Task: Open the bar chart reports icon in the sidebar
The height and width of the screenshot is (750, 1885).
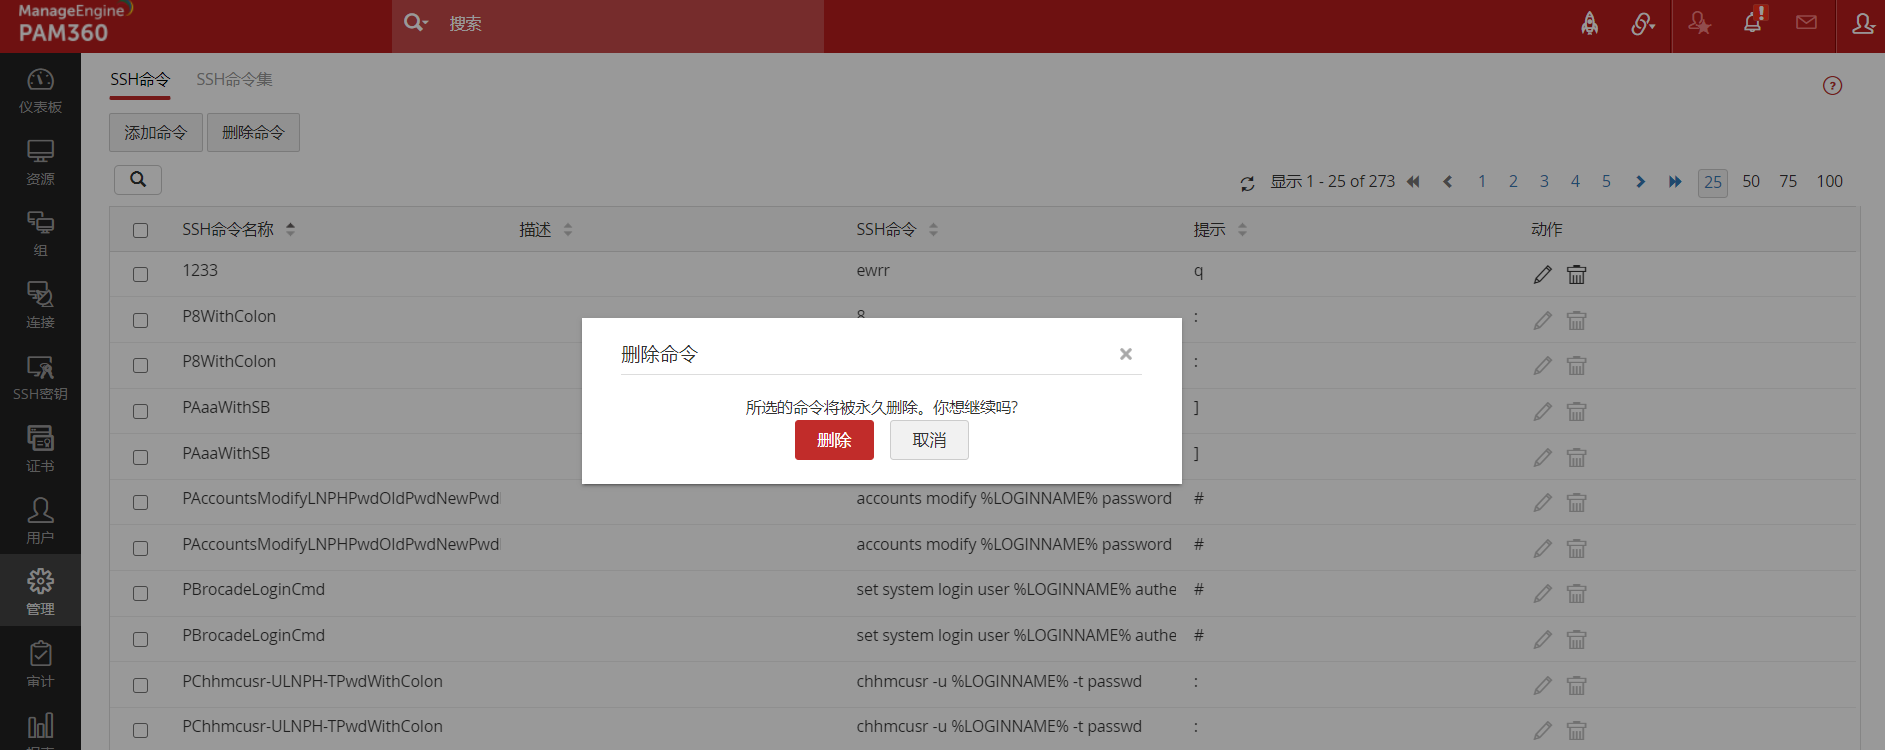Action: tap(40, 727)
